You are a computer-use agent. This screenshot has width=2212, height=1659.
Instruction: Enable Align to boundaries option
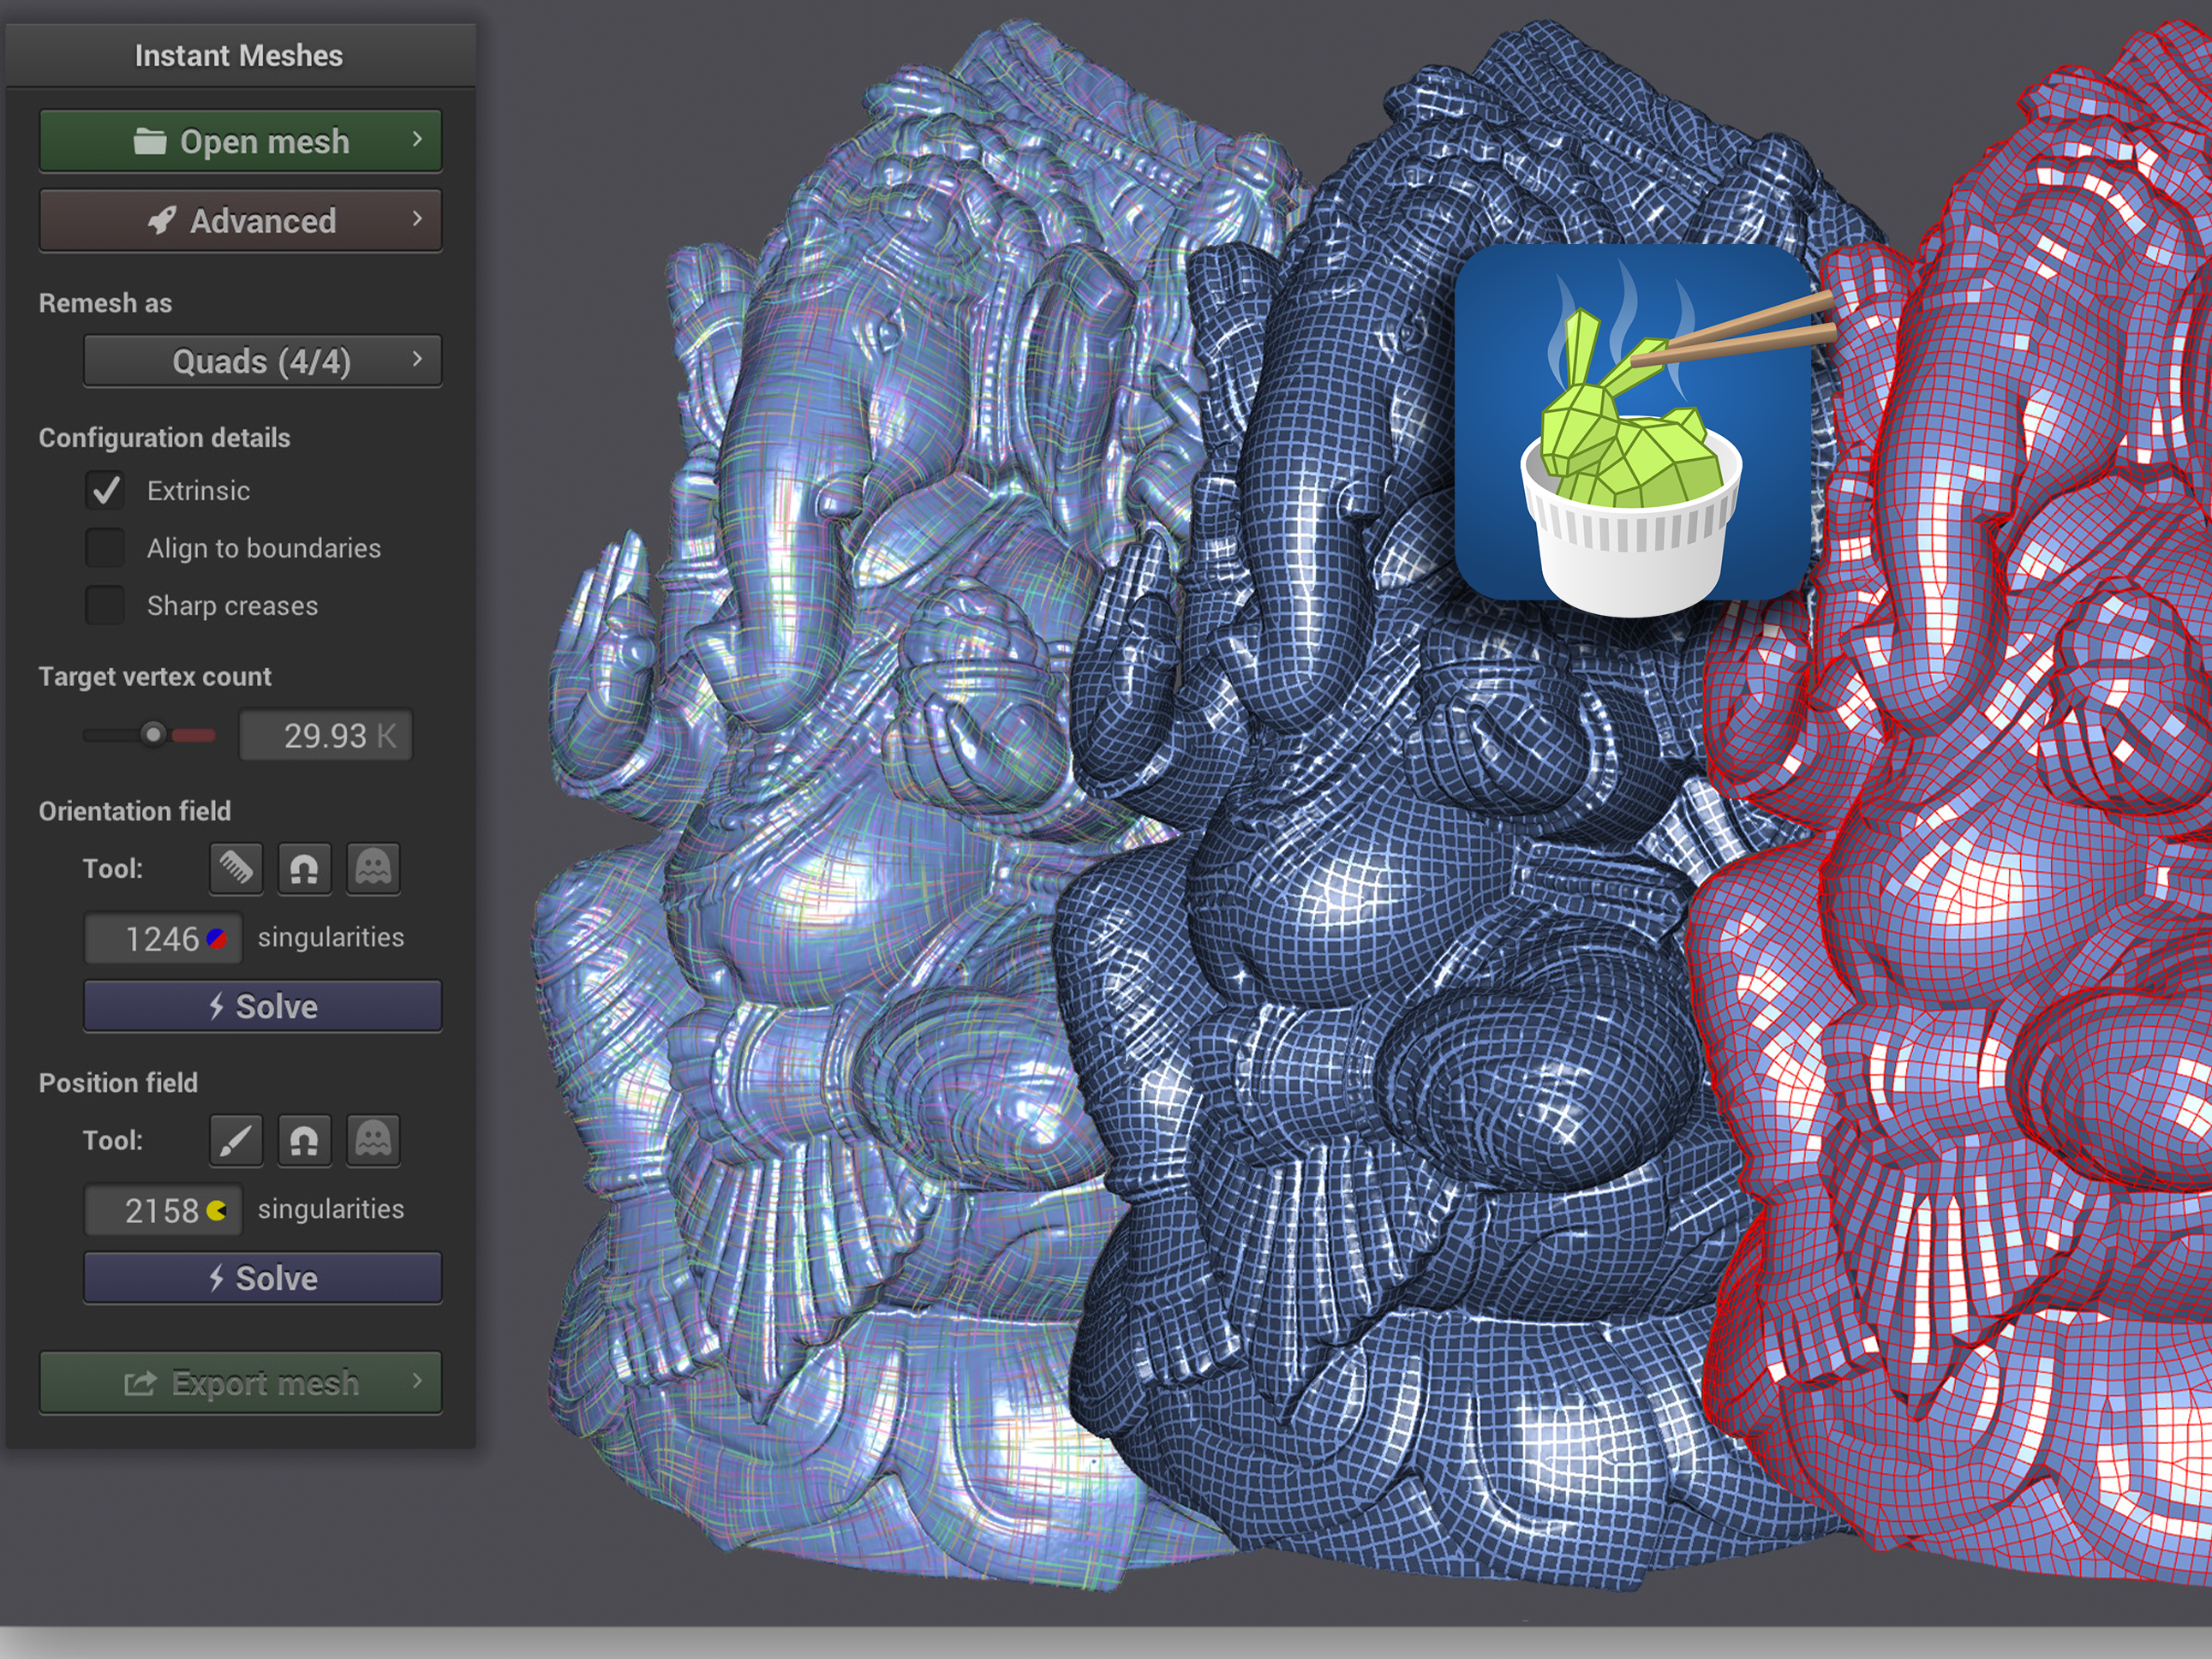click(105, 548)
